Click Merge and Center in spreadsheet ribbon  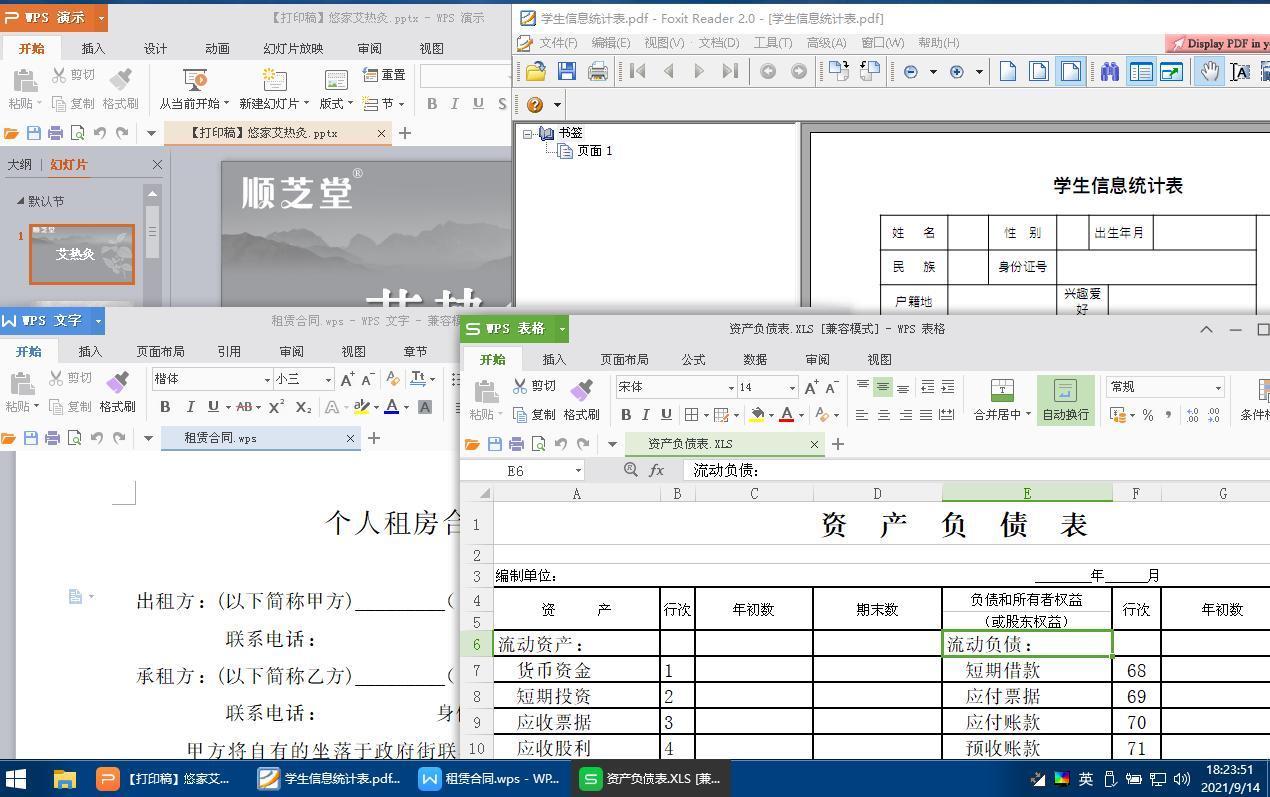click(1001, 397)
